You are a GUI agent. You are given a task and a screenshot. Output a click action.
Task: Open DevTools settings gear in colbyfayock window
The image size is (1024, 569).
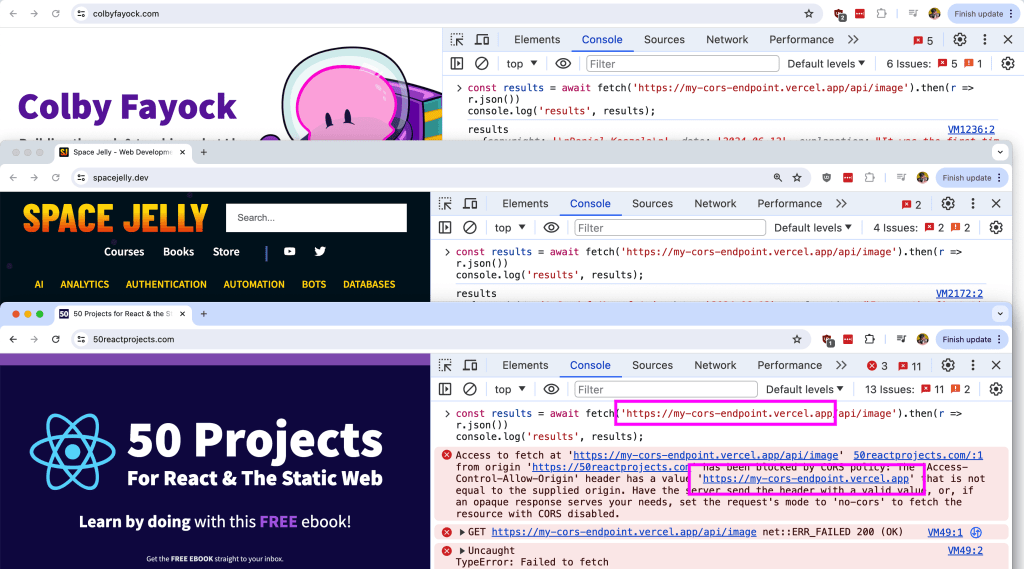(x=960, y=40)
